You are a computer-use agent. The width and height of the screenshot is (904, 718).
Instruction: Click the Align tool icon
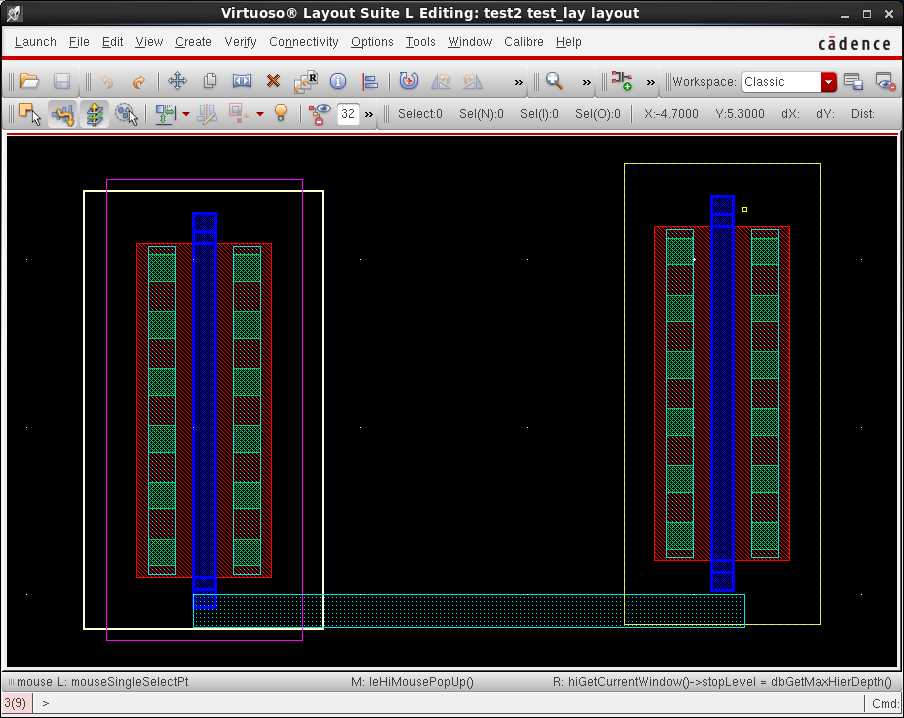370,82
